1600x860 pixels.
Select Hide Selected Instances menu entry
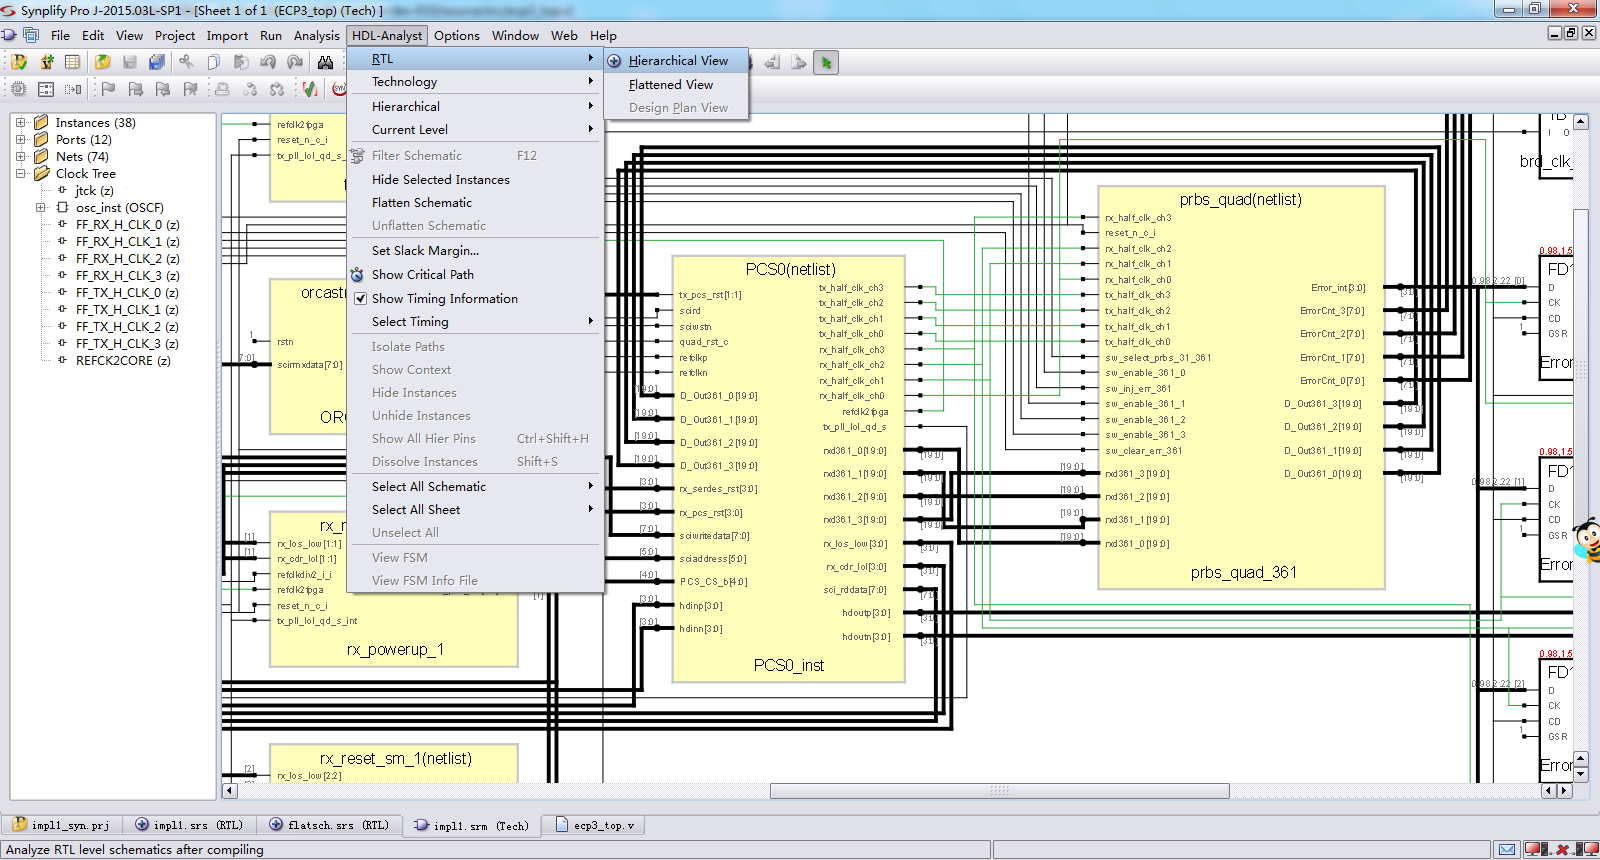click(x=474, y=180)
